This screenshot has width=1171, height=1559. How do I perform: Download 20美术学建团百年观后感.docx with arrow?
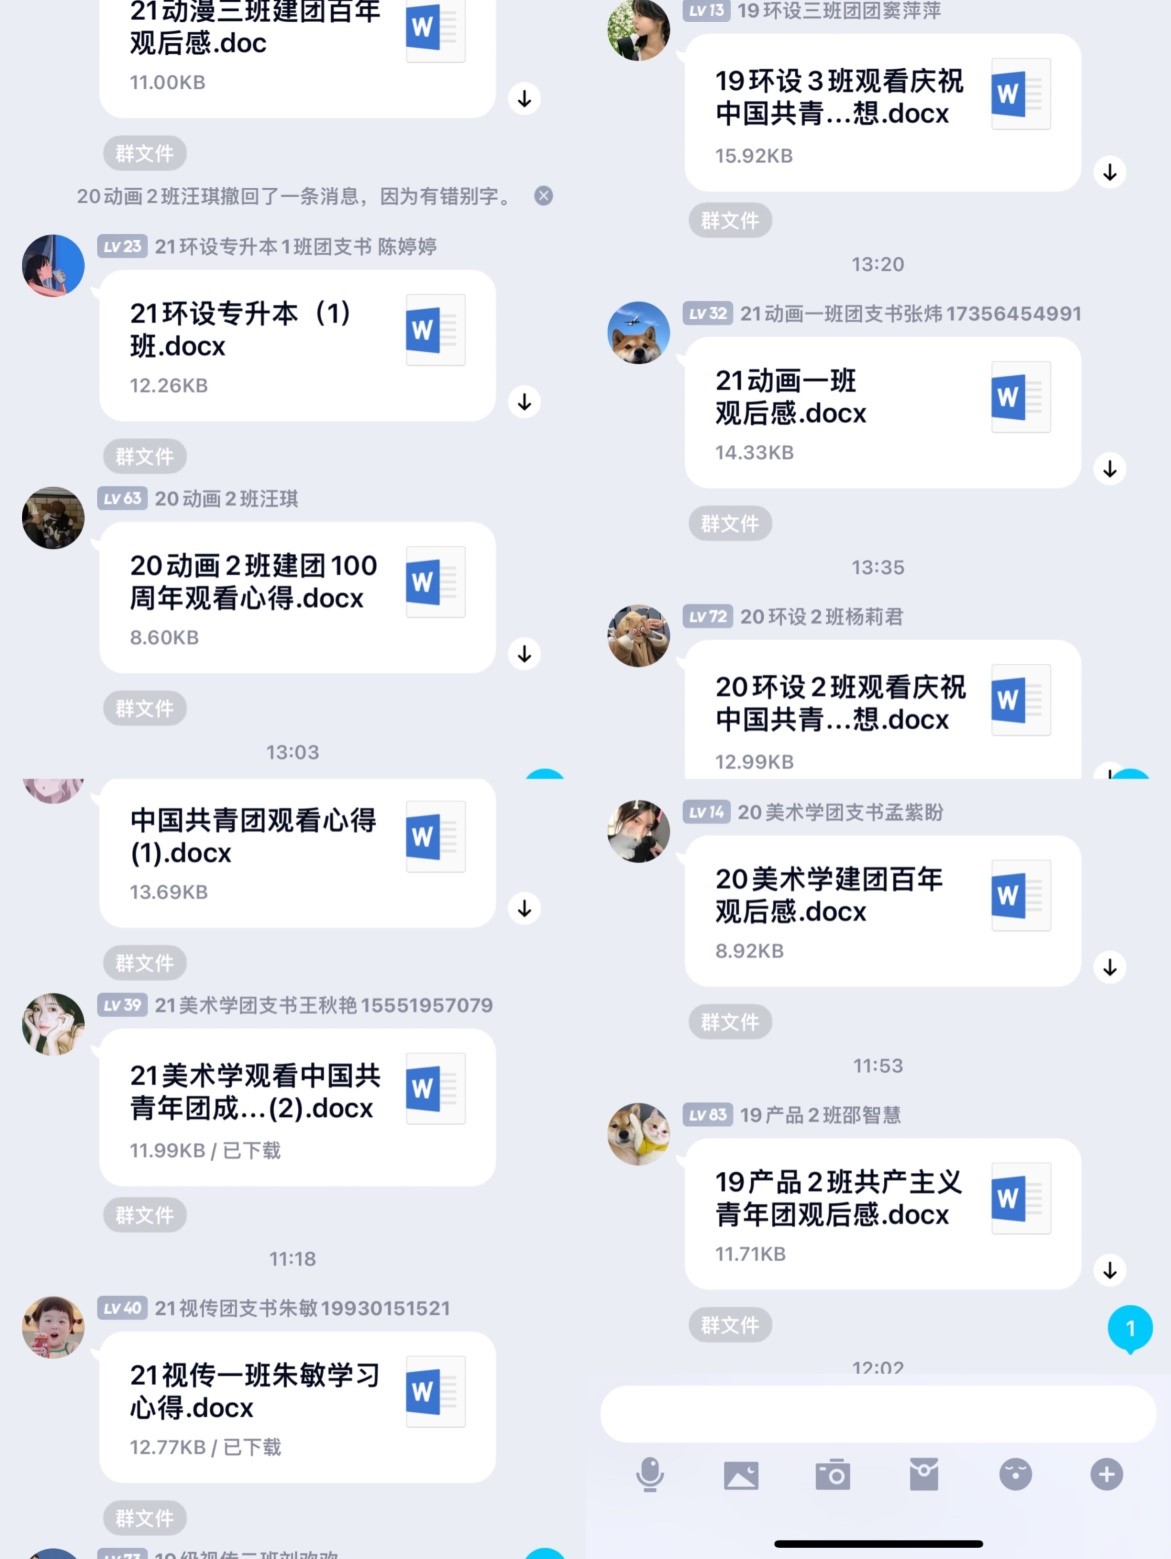coord(1110,967)
